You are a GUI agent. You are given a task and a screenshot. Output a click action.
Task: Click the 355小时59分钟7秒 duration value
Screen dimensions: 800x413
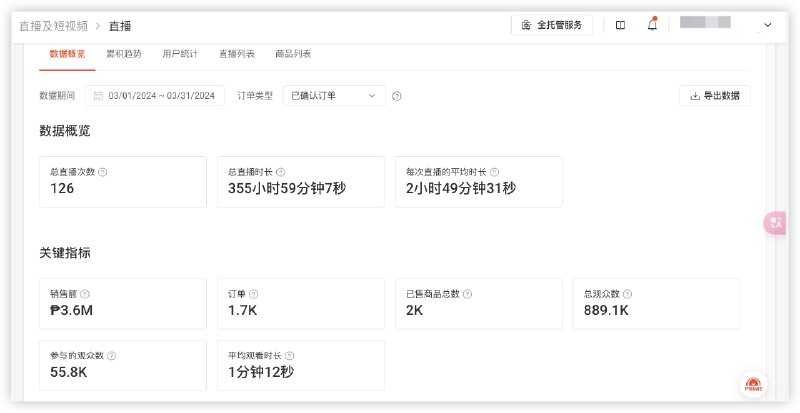click(287, 188)
